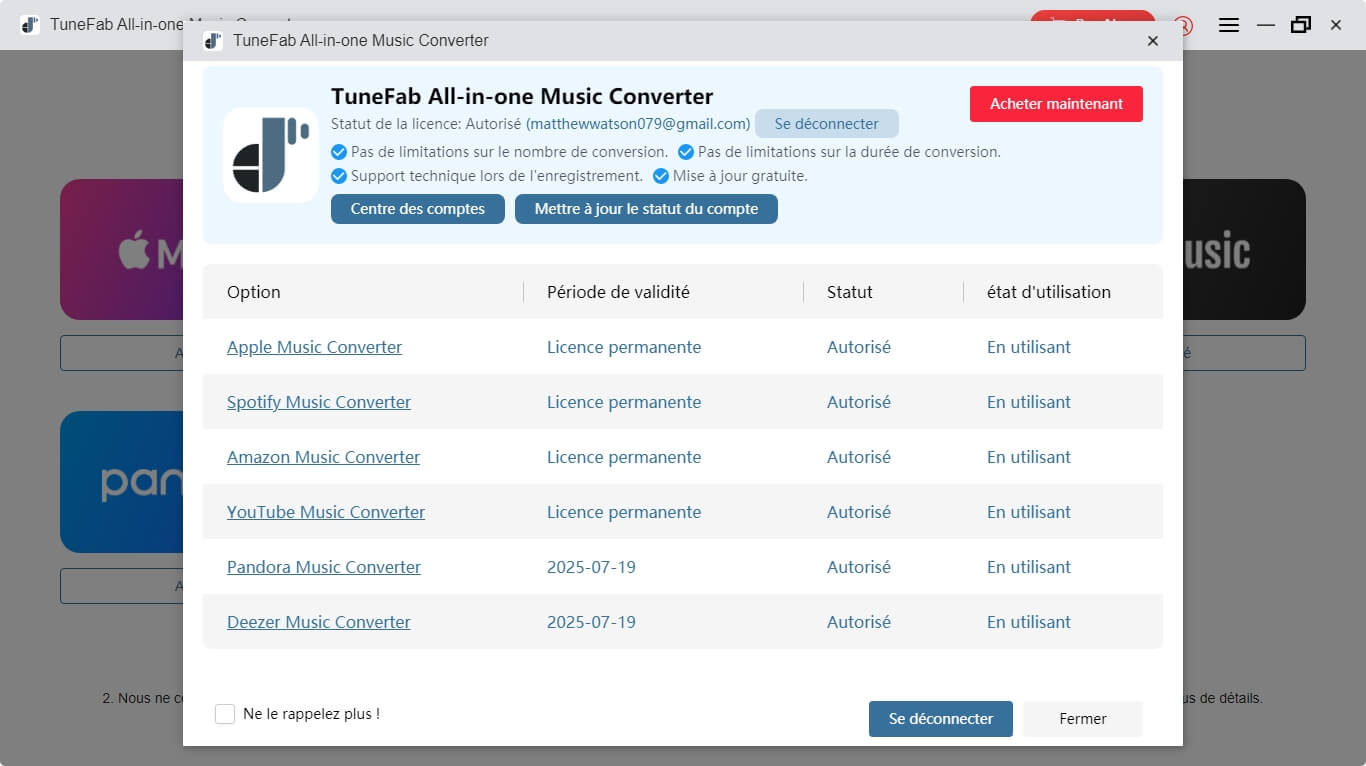This screenshot has height=766, width=1366.
Task: Close the license dialog with the X
Action: tap(1153, 41)
